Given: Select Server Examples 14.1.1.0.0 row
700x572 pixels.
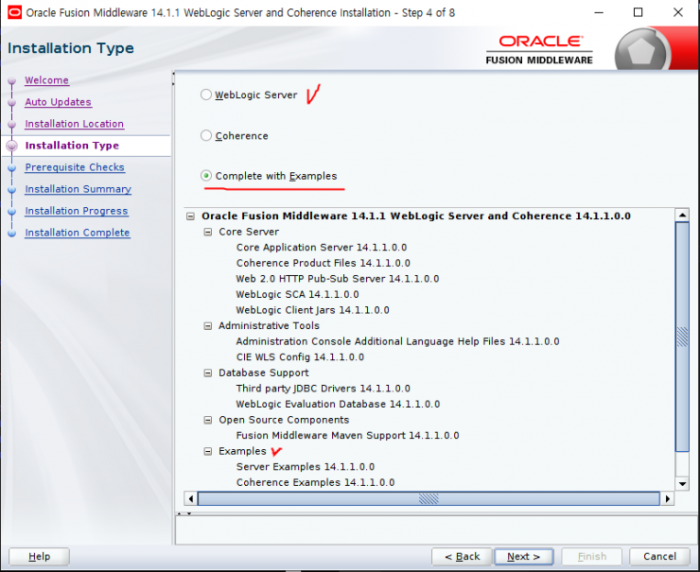Looking at the screenshot, I should 305,467.
